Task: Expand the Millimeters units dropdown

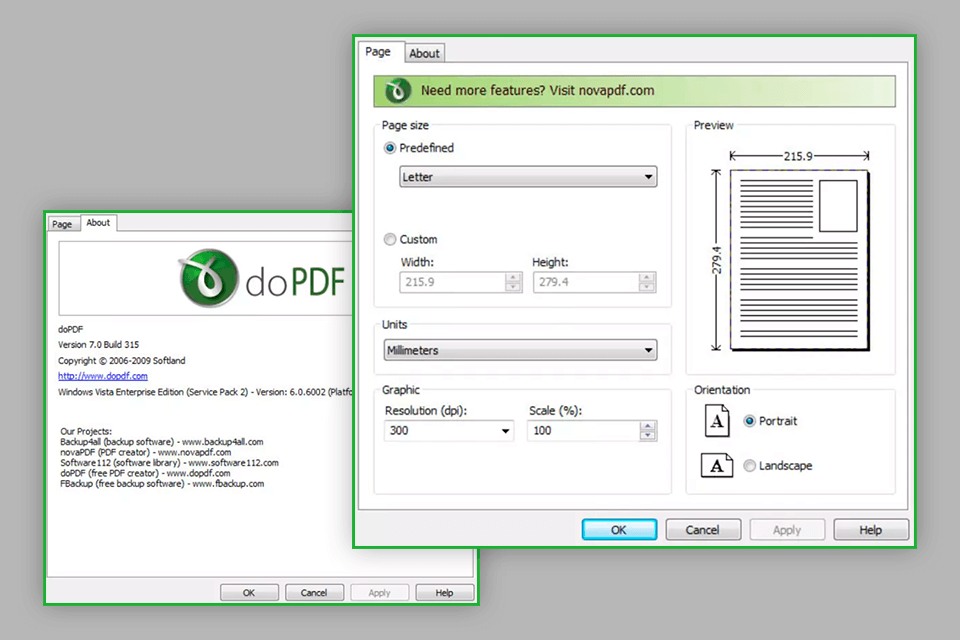Action: point(520,350)
